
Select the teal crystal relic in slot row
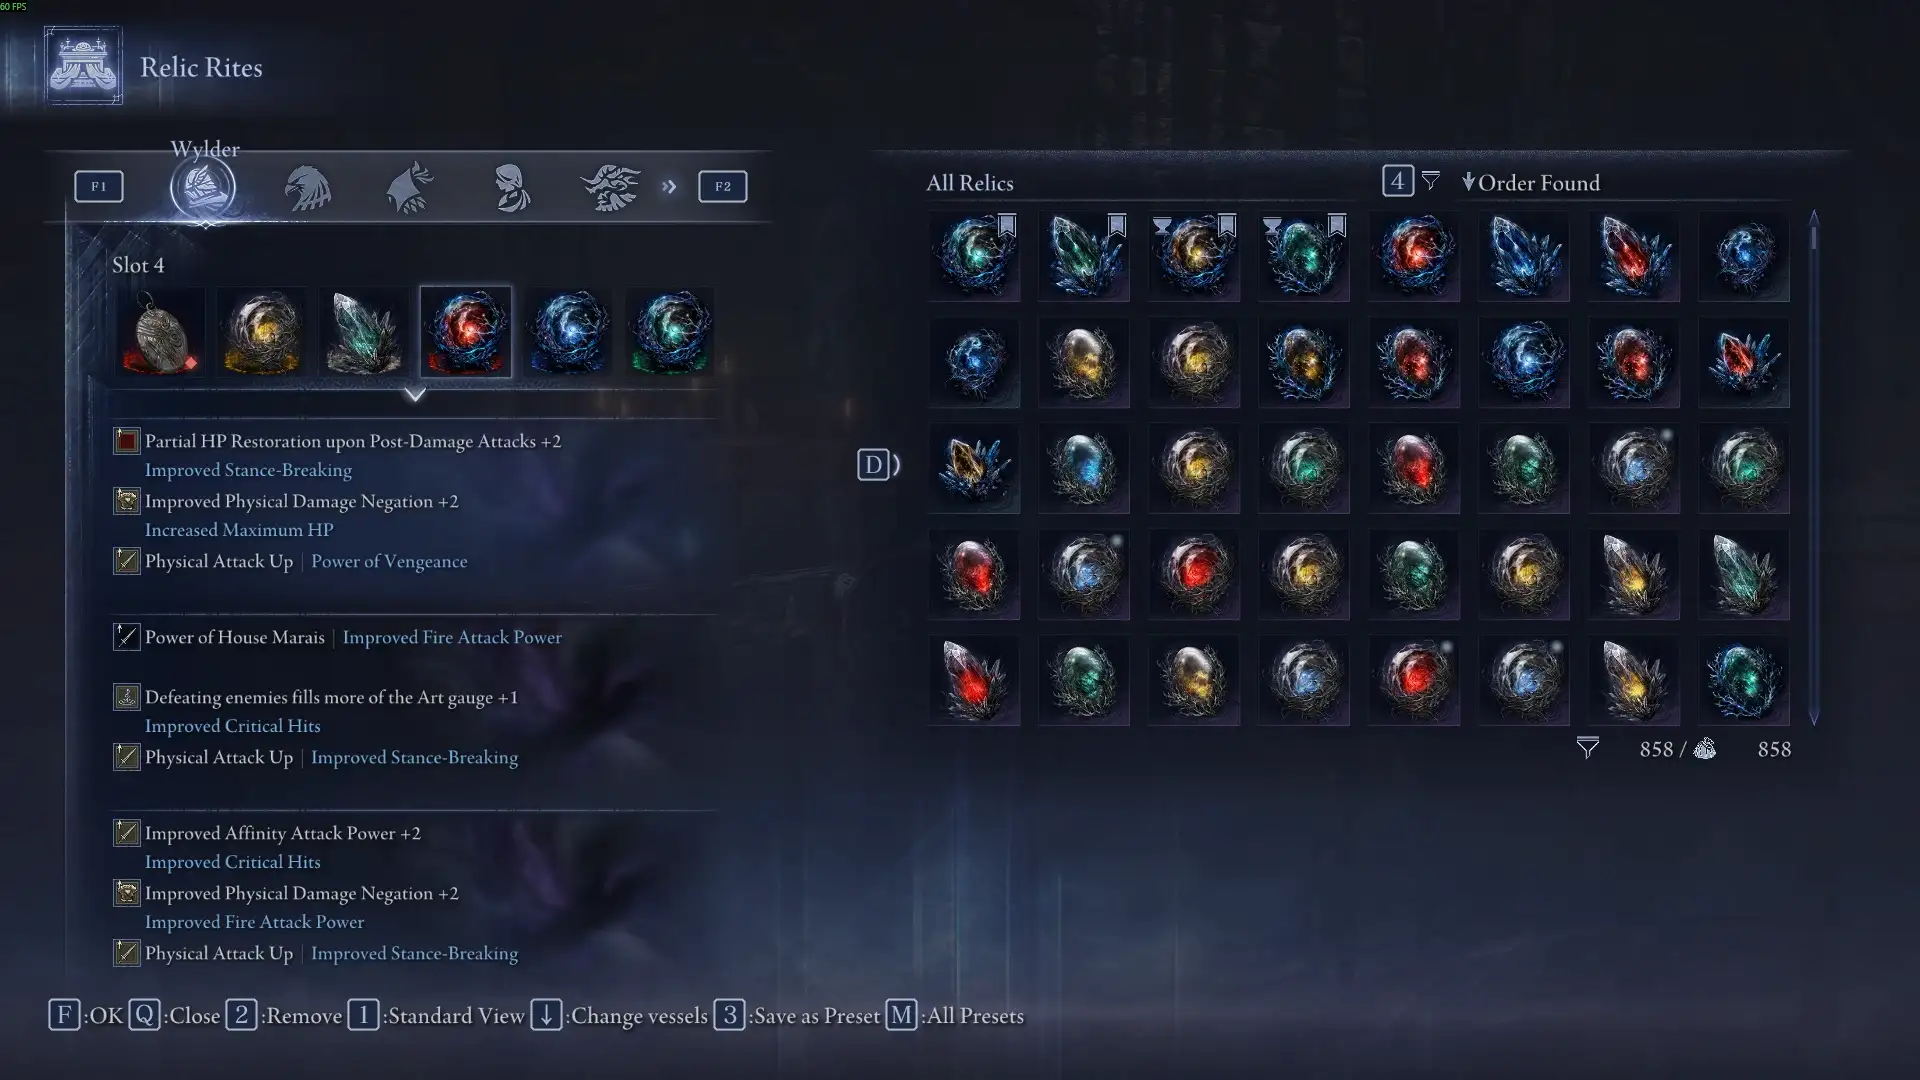tap(364, 332)
